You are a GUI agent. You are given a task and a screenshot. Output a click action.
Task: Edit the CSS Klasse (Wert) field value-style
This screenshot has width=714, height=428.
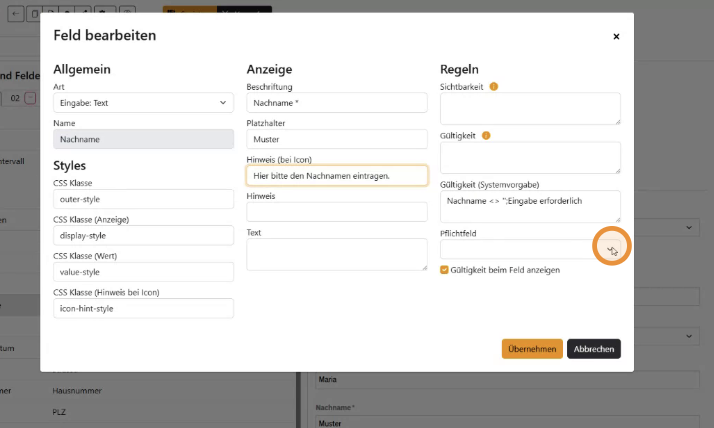click(x=143, y=272)
